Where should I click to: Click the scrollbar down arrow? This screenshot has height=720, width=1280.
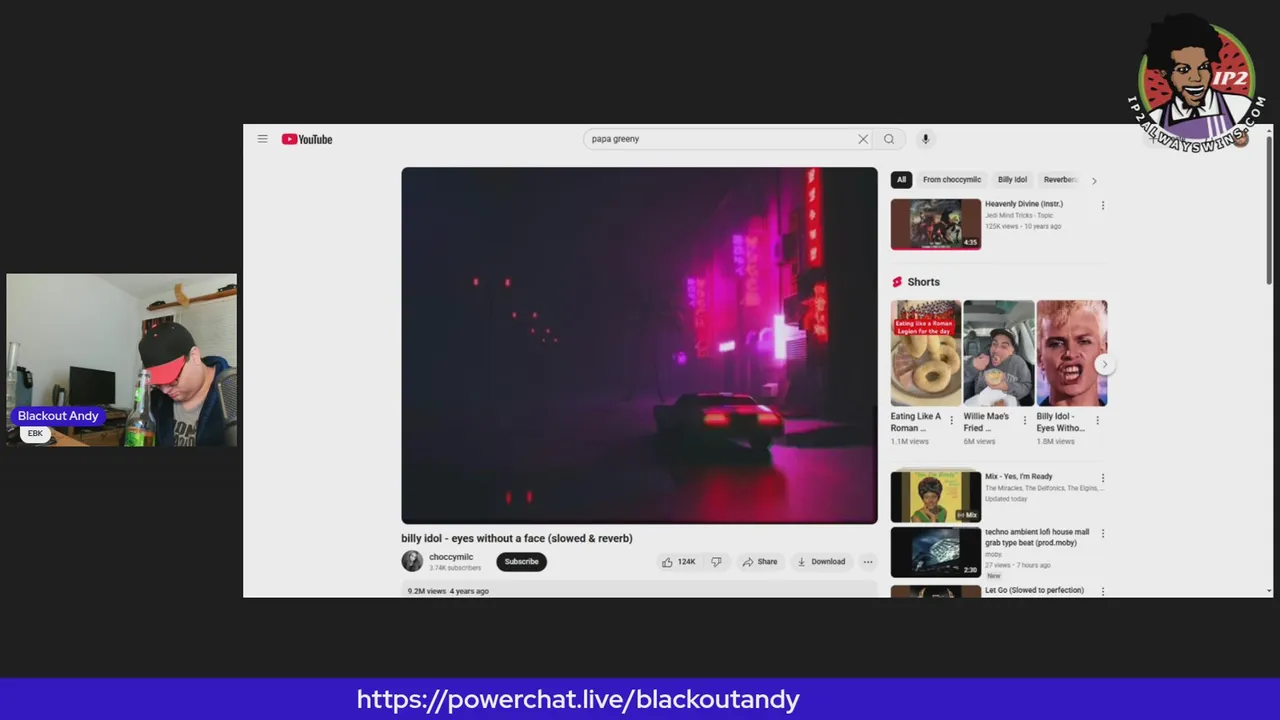1269,591
